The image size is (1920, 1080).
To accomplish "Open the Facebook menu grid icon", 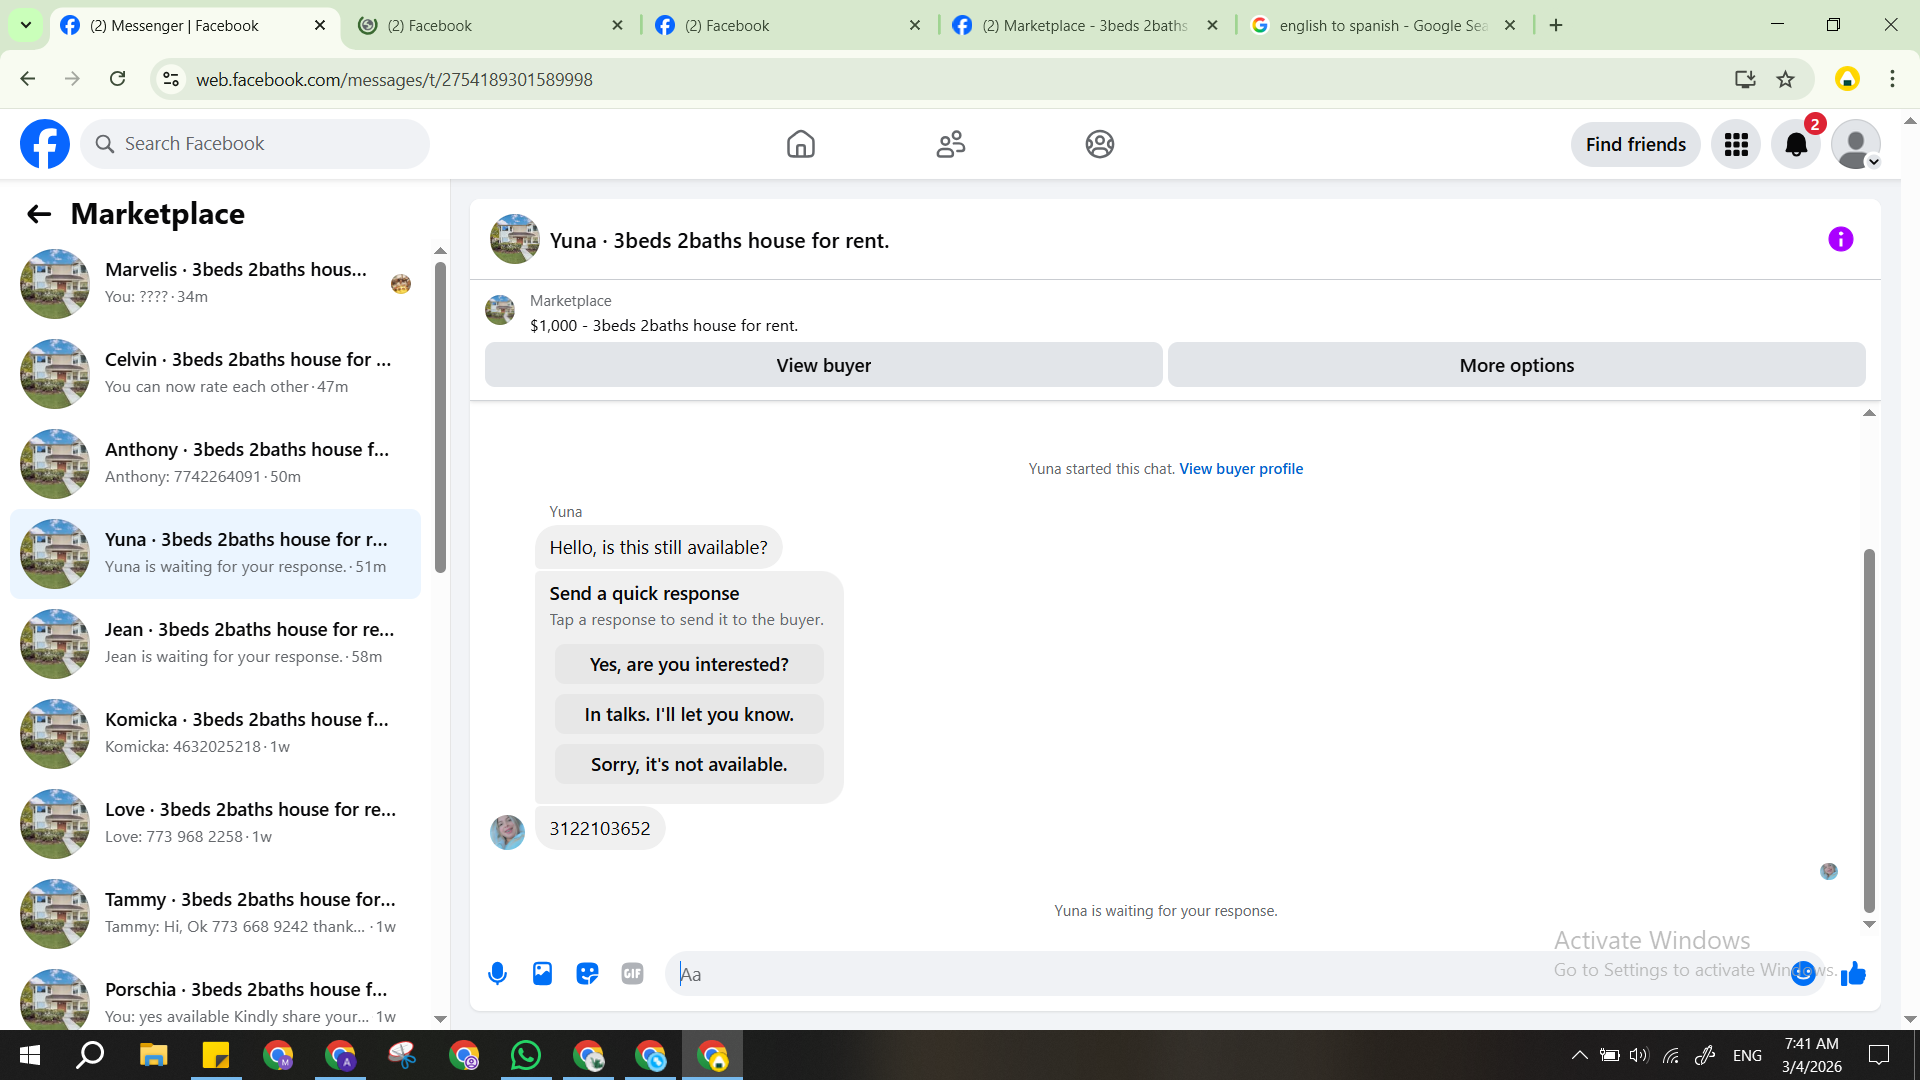I will (x=1736, y=145).
